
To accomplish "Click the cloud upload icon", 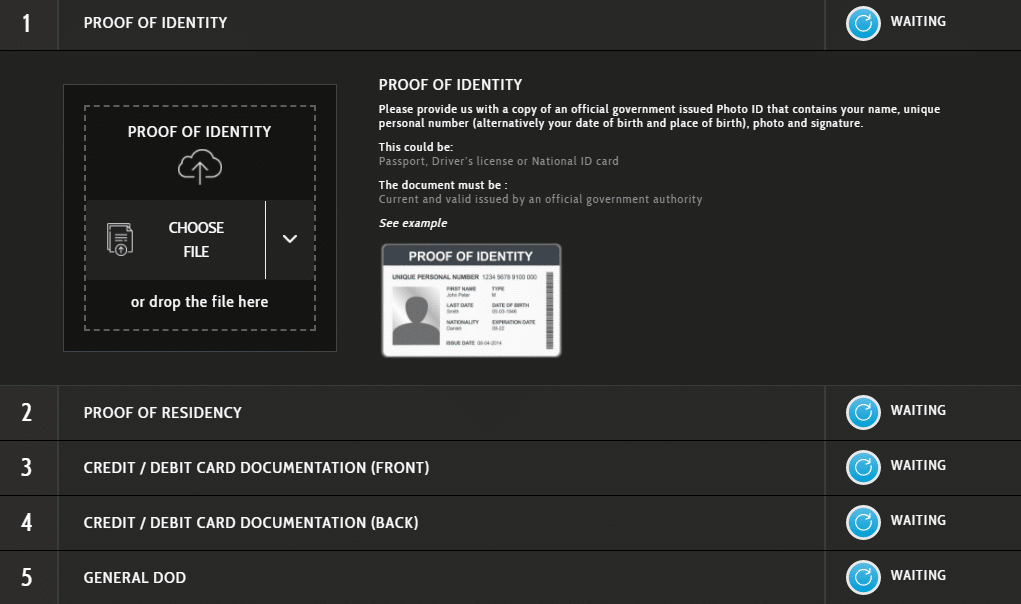I will [x=200, y=167].
